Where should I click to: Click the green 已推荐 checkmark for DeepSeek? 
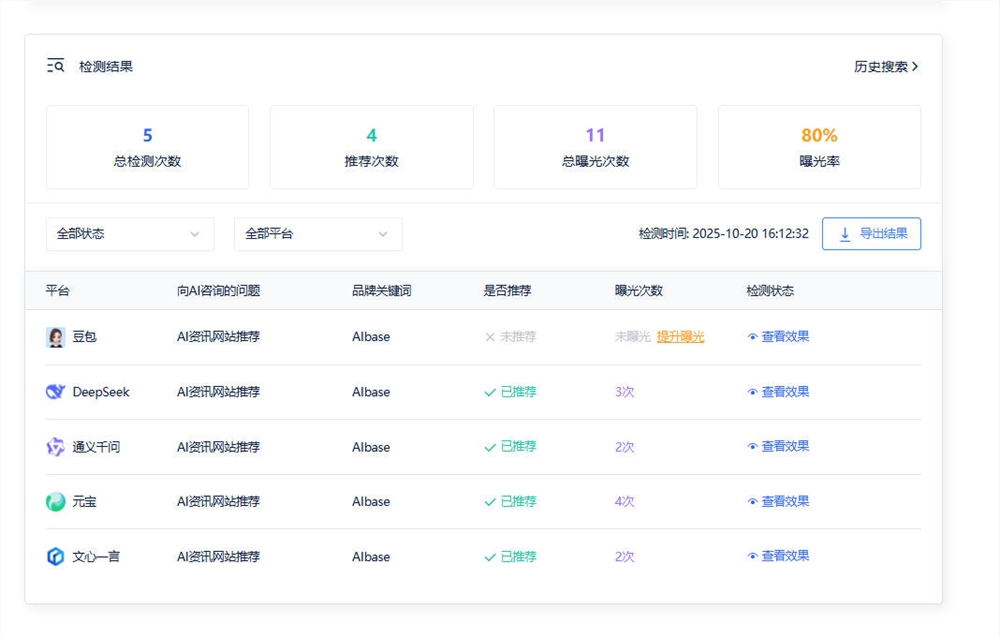[490, 392]
